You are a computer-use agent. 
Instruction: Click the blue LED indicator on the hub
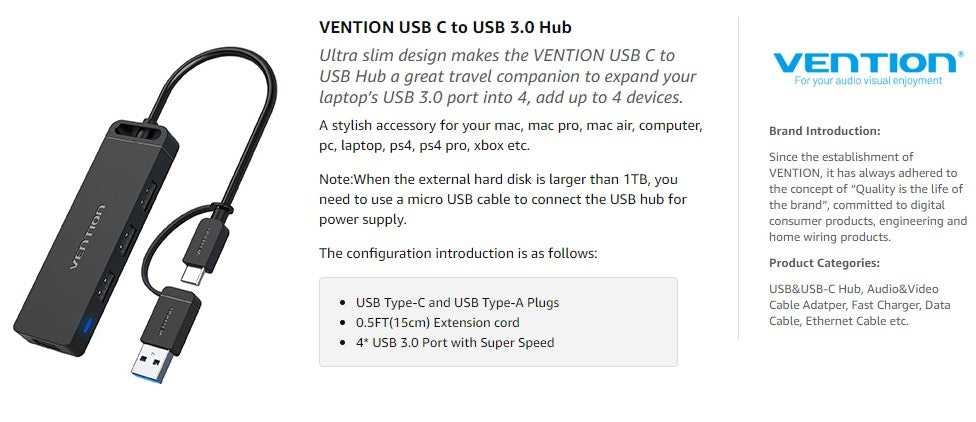click(91, 326)
